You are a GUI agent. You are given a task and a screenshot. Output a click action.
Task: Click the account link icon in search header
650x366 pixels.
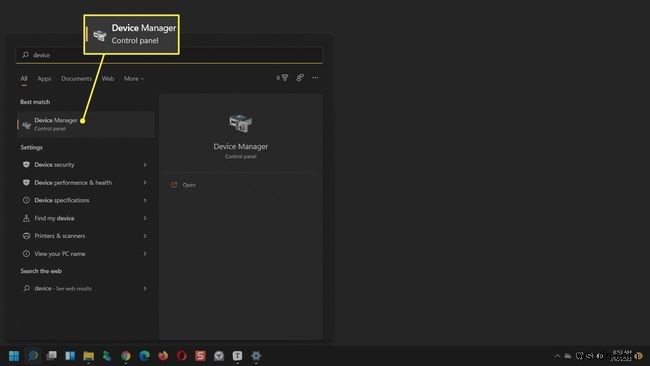tap(300, 78)
